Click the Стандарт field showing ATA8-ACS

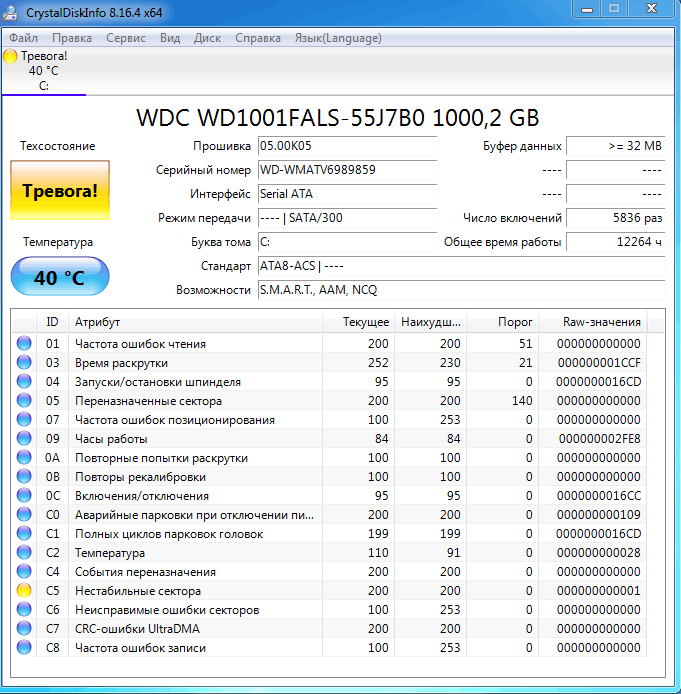tap(462, 266)
